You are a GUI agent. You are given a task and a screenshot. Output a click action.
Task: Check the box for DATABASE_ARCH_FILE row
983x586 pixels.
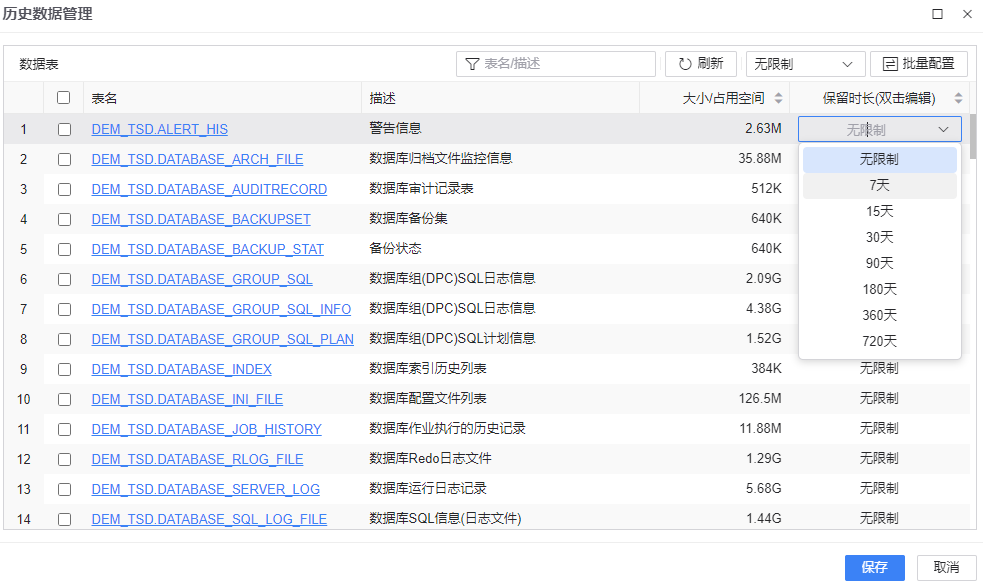65,159
